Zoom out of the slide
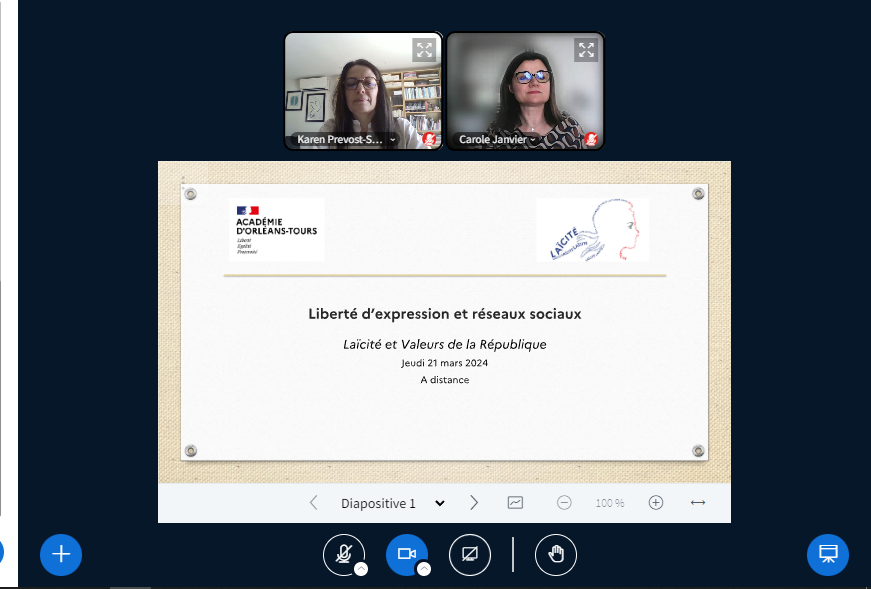Image resolution: width=871 pixels, height=589 pixels. tap(566, 503)
